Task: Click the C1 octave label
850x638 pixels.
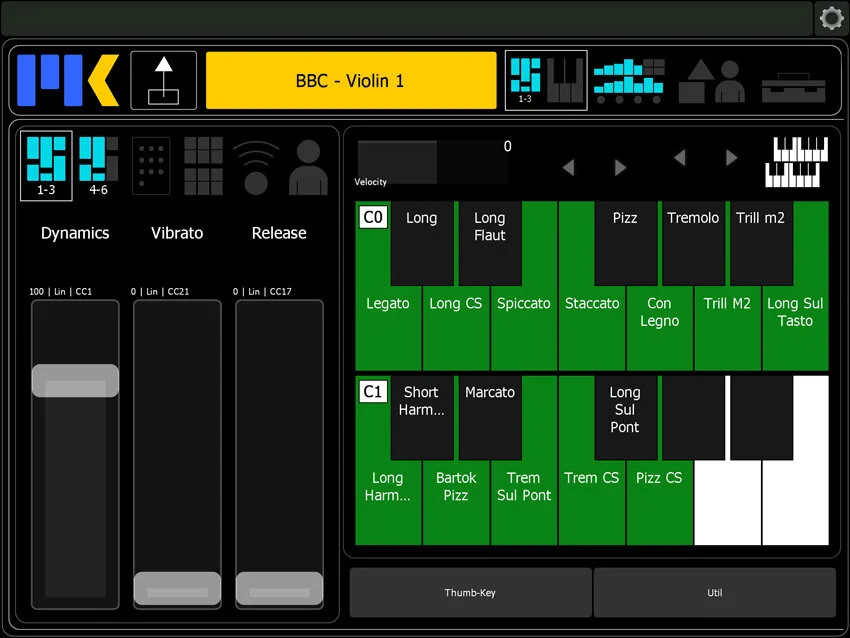Action: [373, 392]
